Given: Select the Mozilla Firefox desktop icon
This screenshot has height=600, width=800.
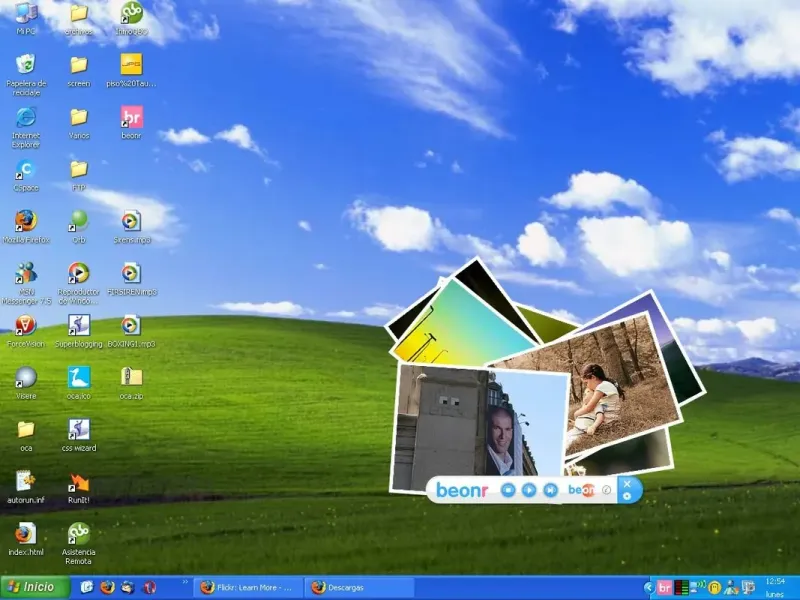Looking at the screenshot, I should point(26,227).
